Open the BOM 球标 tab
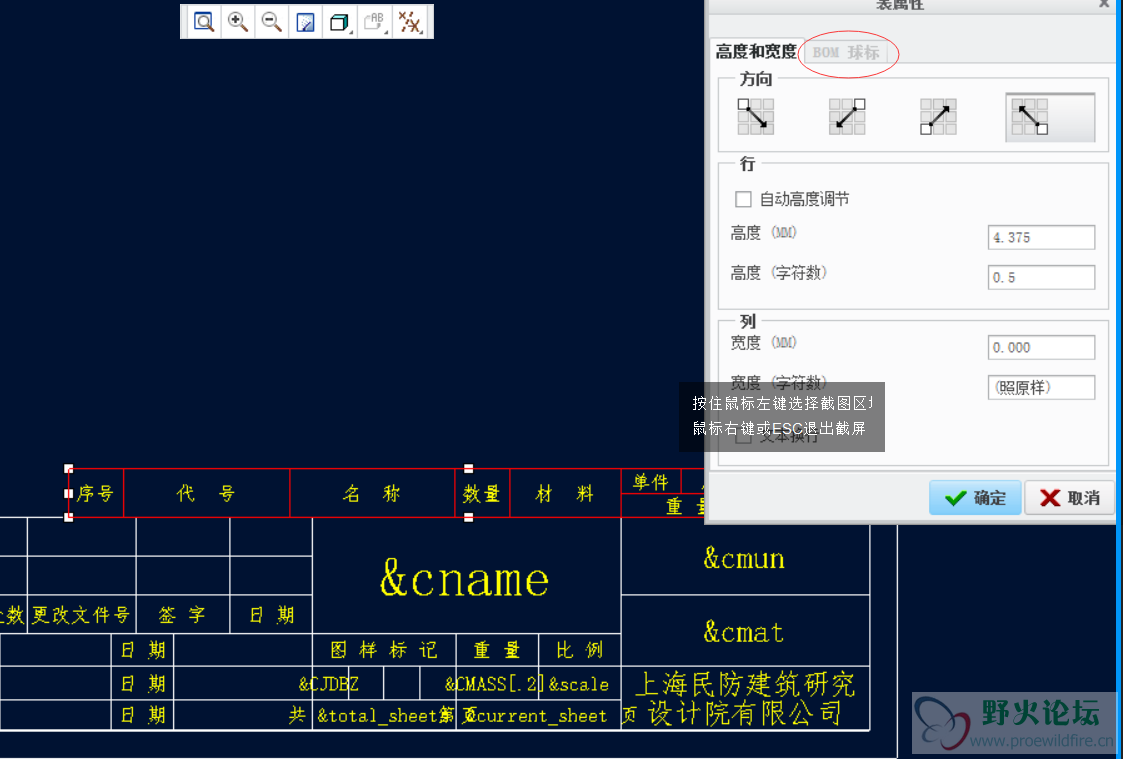Image resolution: width=1123 pixels, height=759 pixels. pos(846,52)
